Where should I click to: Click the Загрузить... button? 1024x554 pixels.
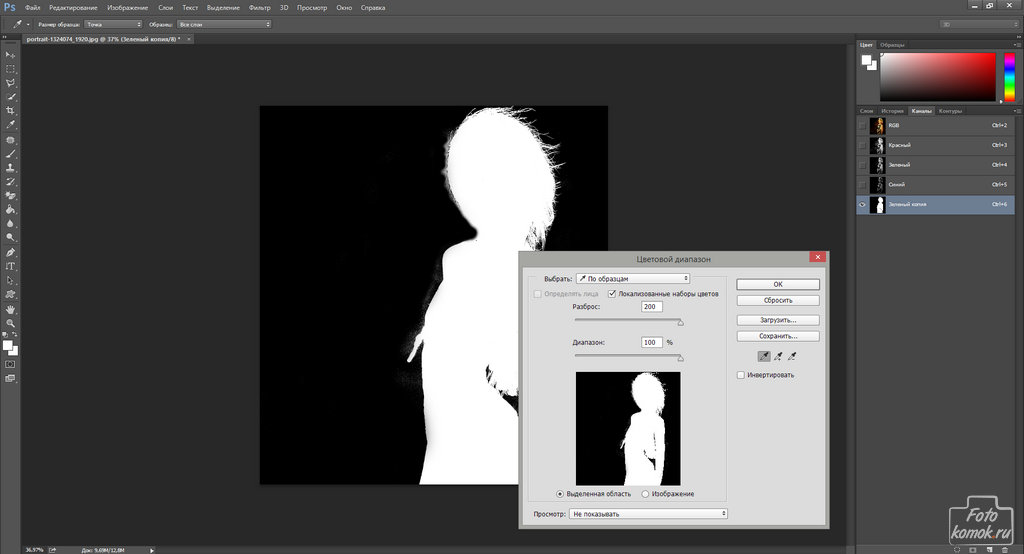(778, 320)
